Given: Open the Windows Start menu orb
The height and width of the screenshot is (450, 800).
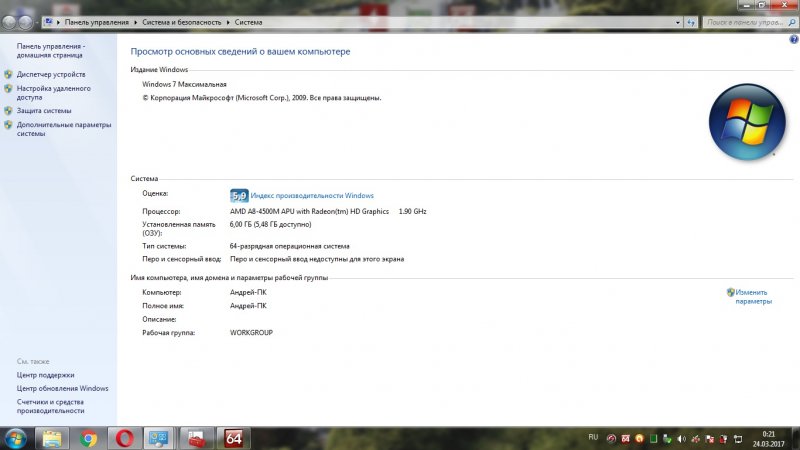Looking at the screenshot, I should pyautogui.click(x=16, y=438).
